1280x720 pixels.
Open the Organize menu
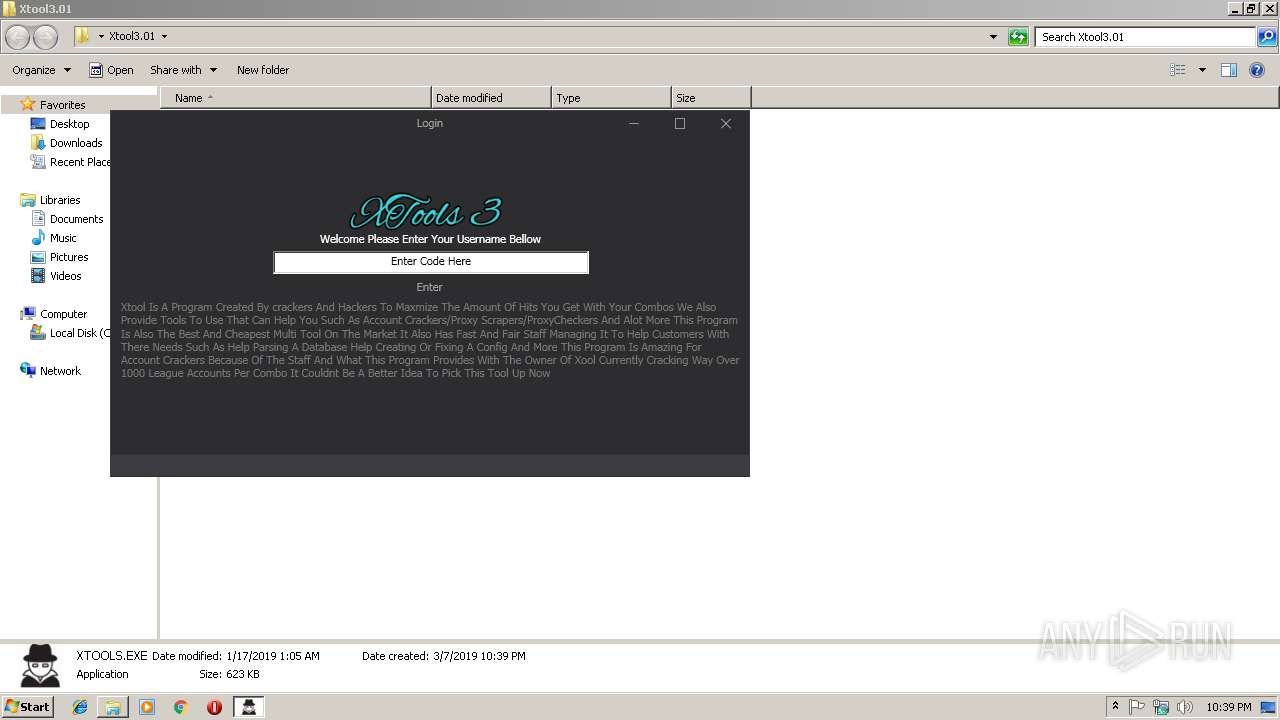click(x=41, y=70)
